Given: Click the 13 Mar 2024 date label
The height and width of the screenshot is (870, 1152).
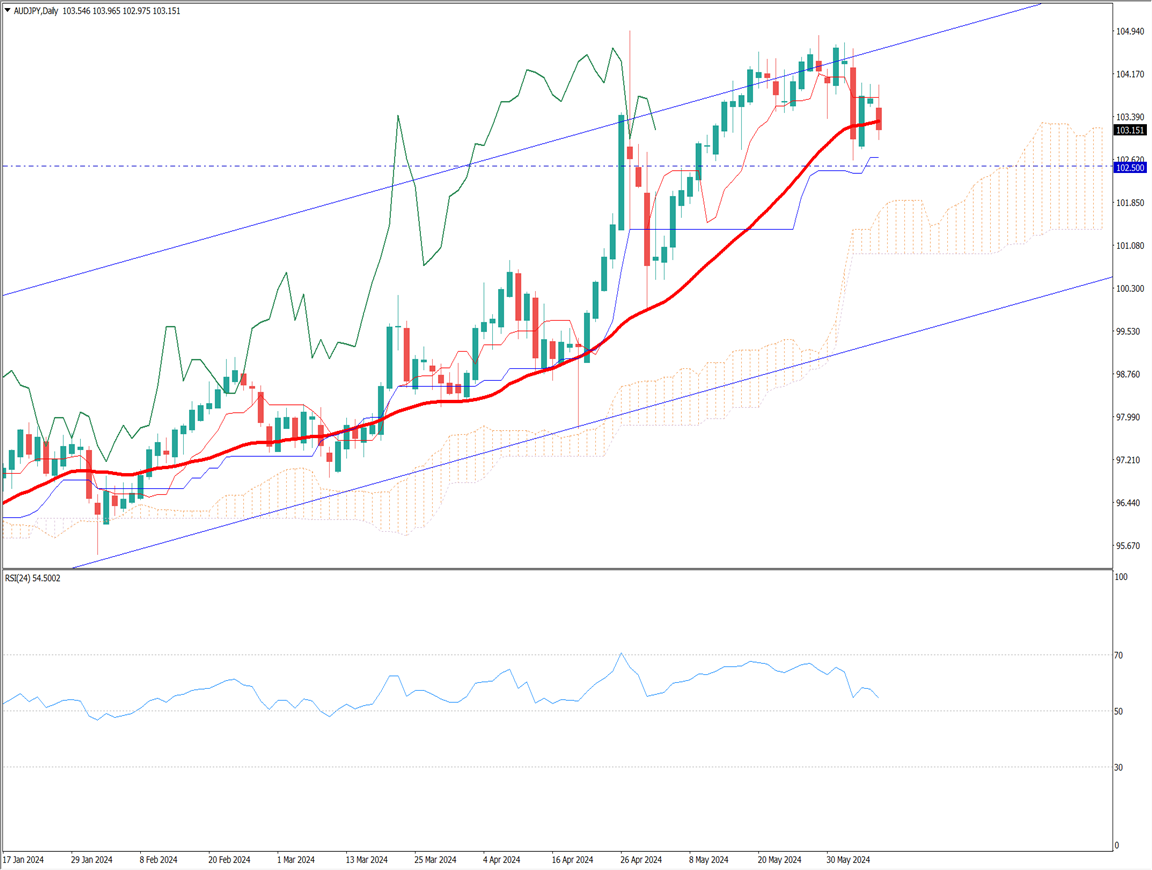Looking at the screenshot, I should click(365, 859).
